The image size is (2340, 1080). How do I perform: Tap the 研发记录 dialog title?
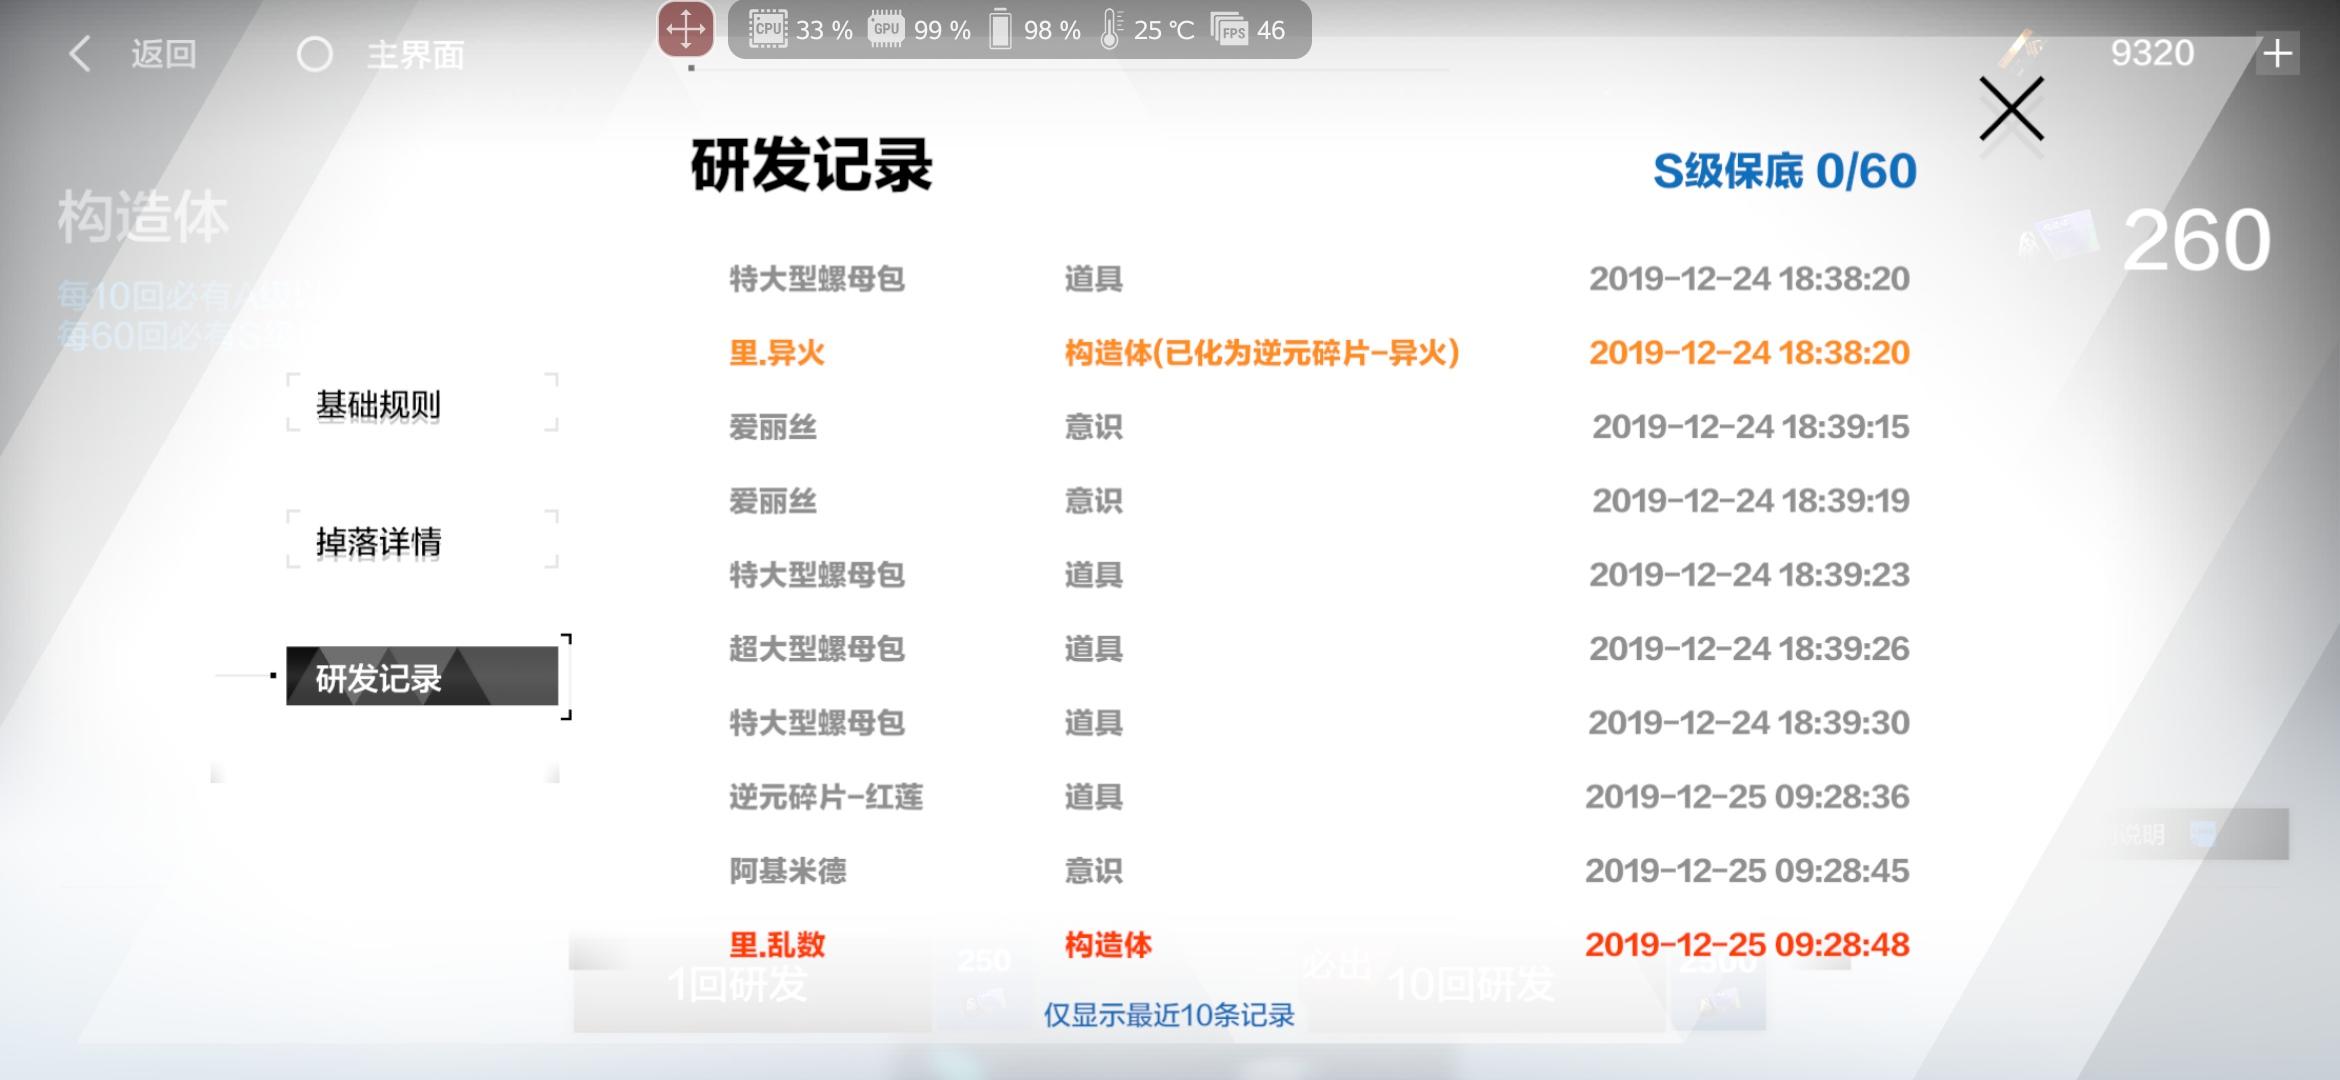[811, 165]
